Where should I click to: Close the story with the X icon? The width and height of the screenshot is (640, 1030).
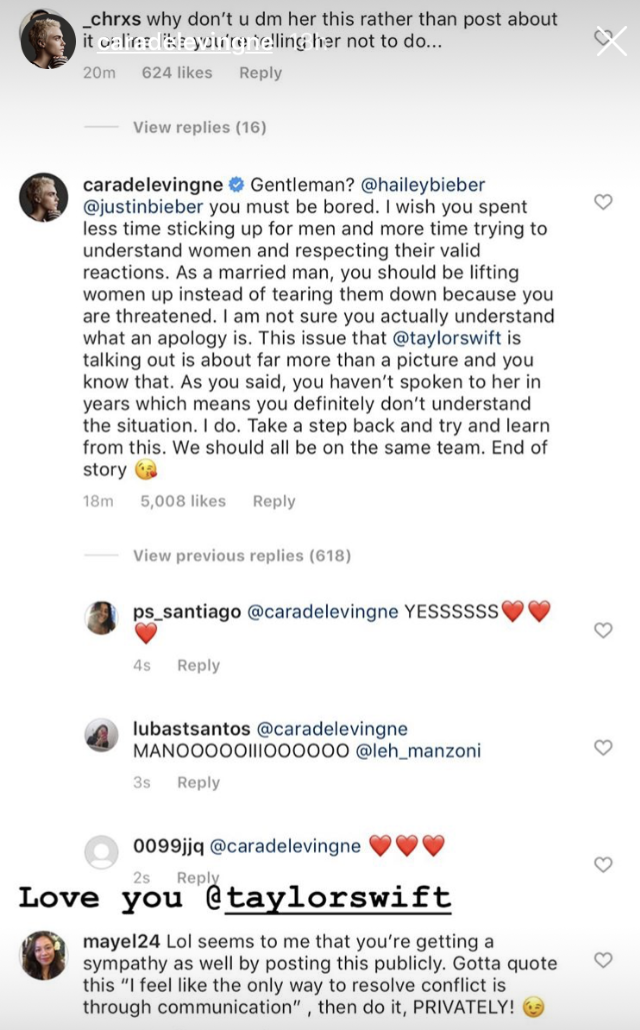(611, 40)
